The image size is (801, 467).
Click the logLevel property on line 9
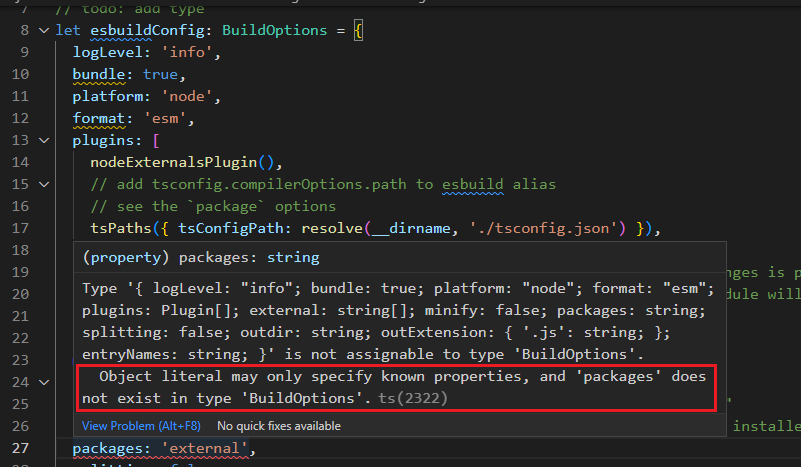(x=108, y=53)
